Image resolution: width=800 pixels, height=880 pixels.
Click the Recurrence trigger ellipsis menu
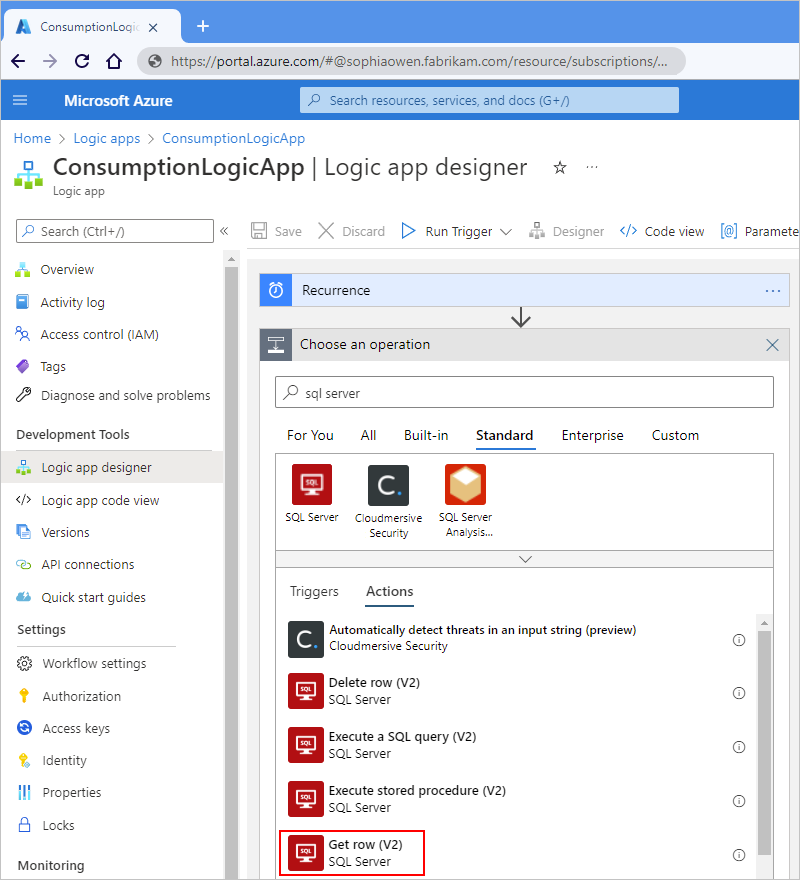772,291
